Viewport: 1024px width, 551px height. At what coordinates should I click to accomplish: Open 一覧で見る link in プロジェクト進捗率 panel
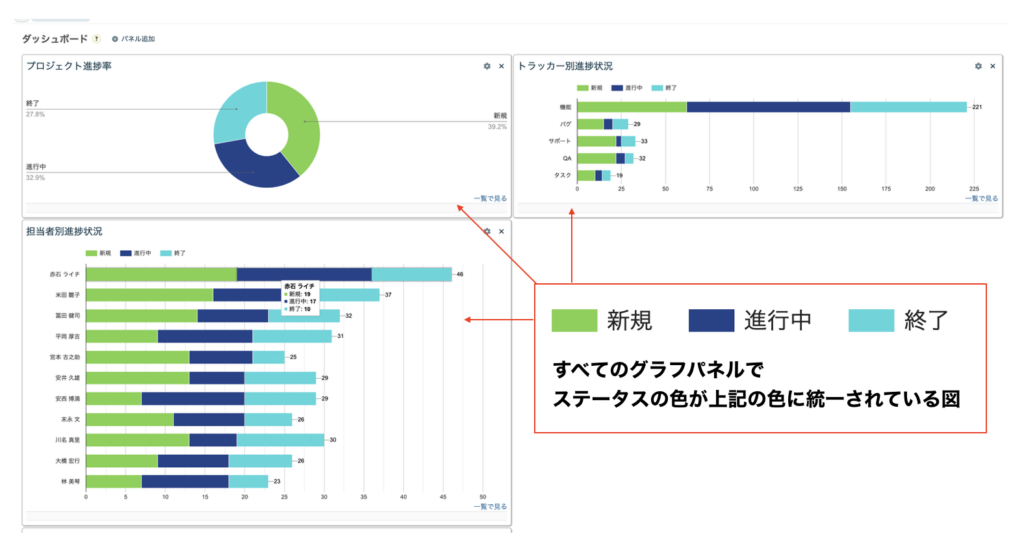coord(490,198)
